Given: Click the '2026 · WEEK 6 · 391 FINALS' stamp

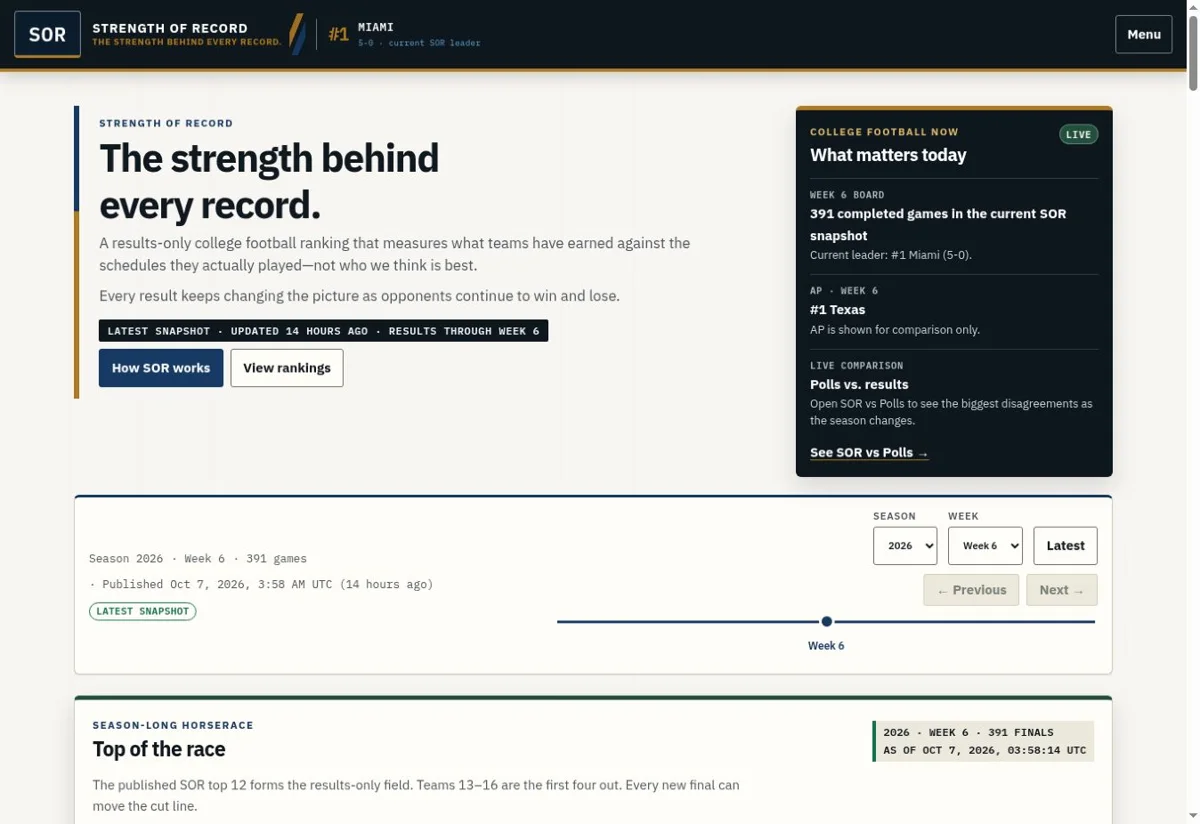Looking at the screenshot, I should (968, 732).
